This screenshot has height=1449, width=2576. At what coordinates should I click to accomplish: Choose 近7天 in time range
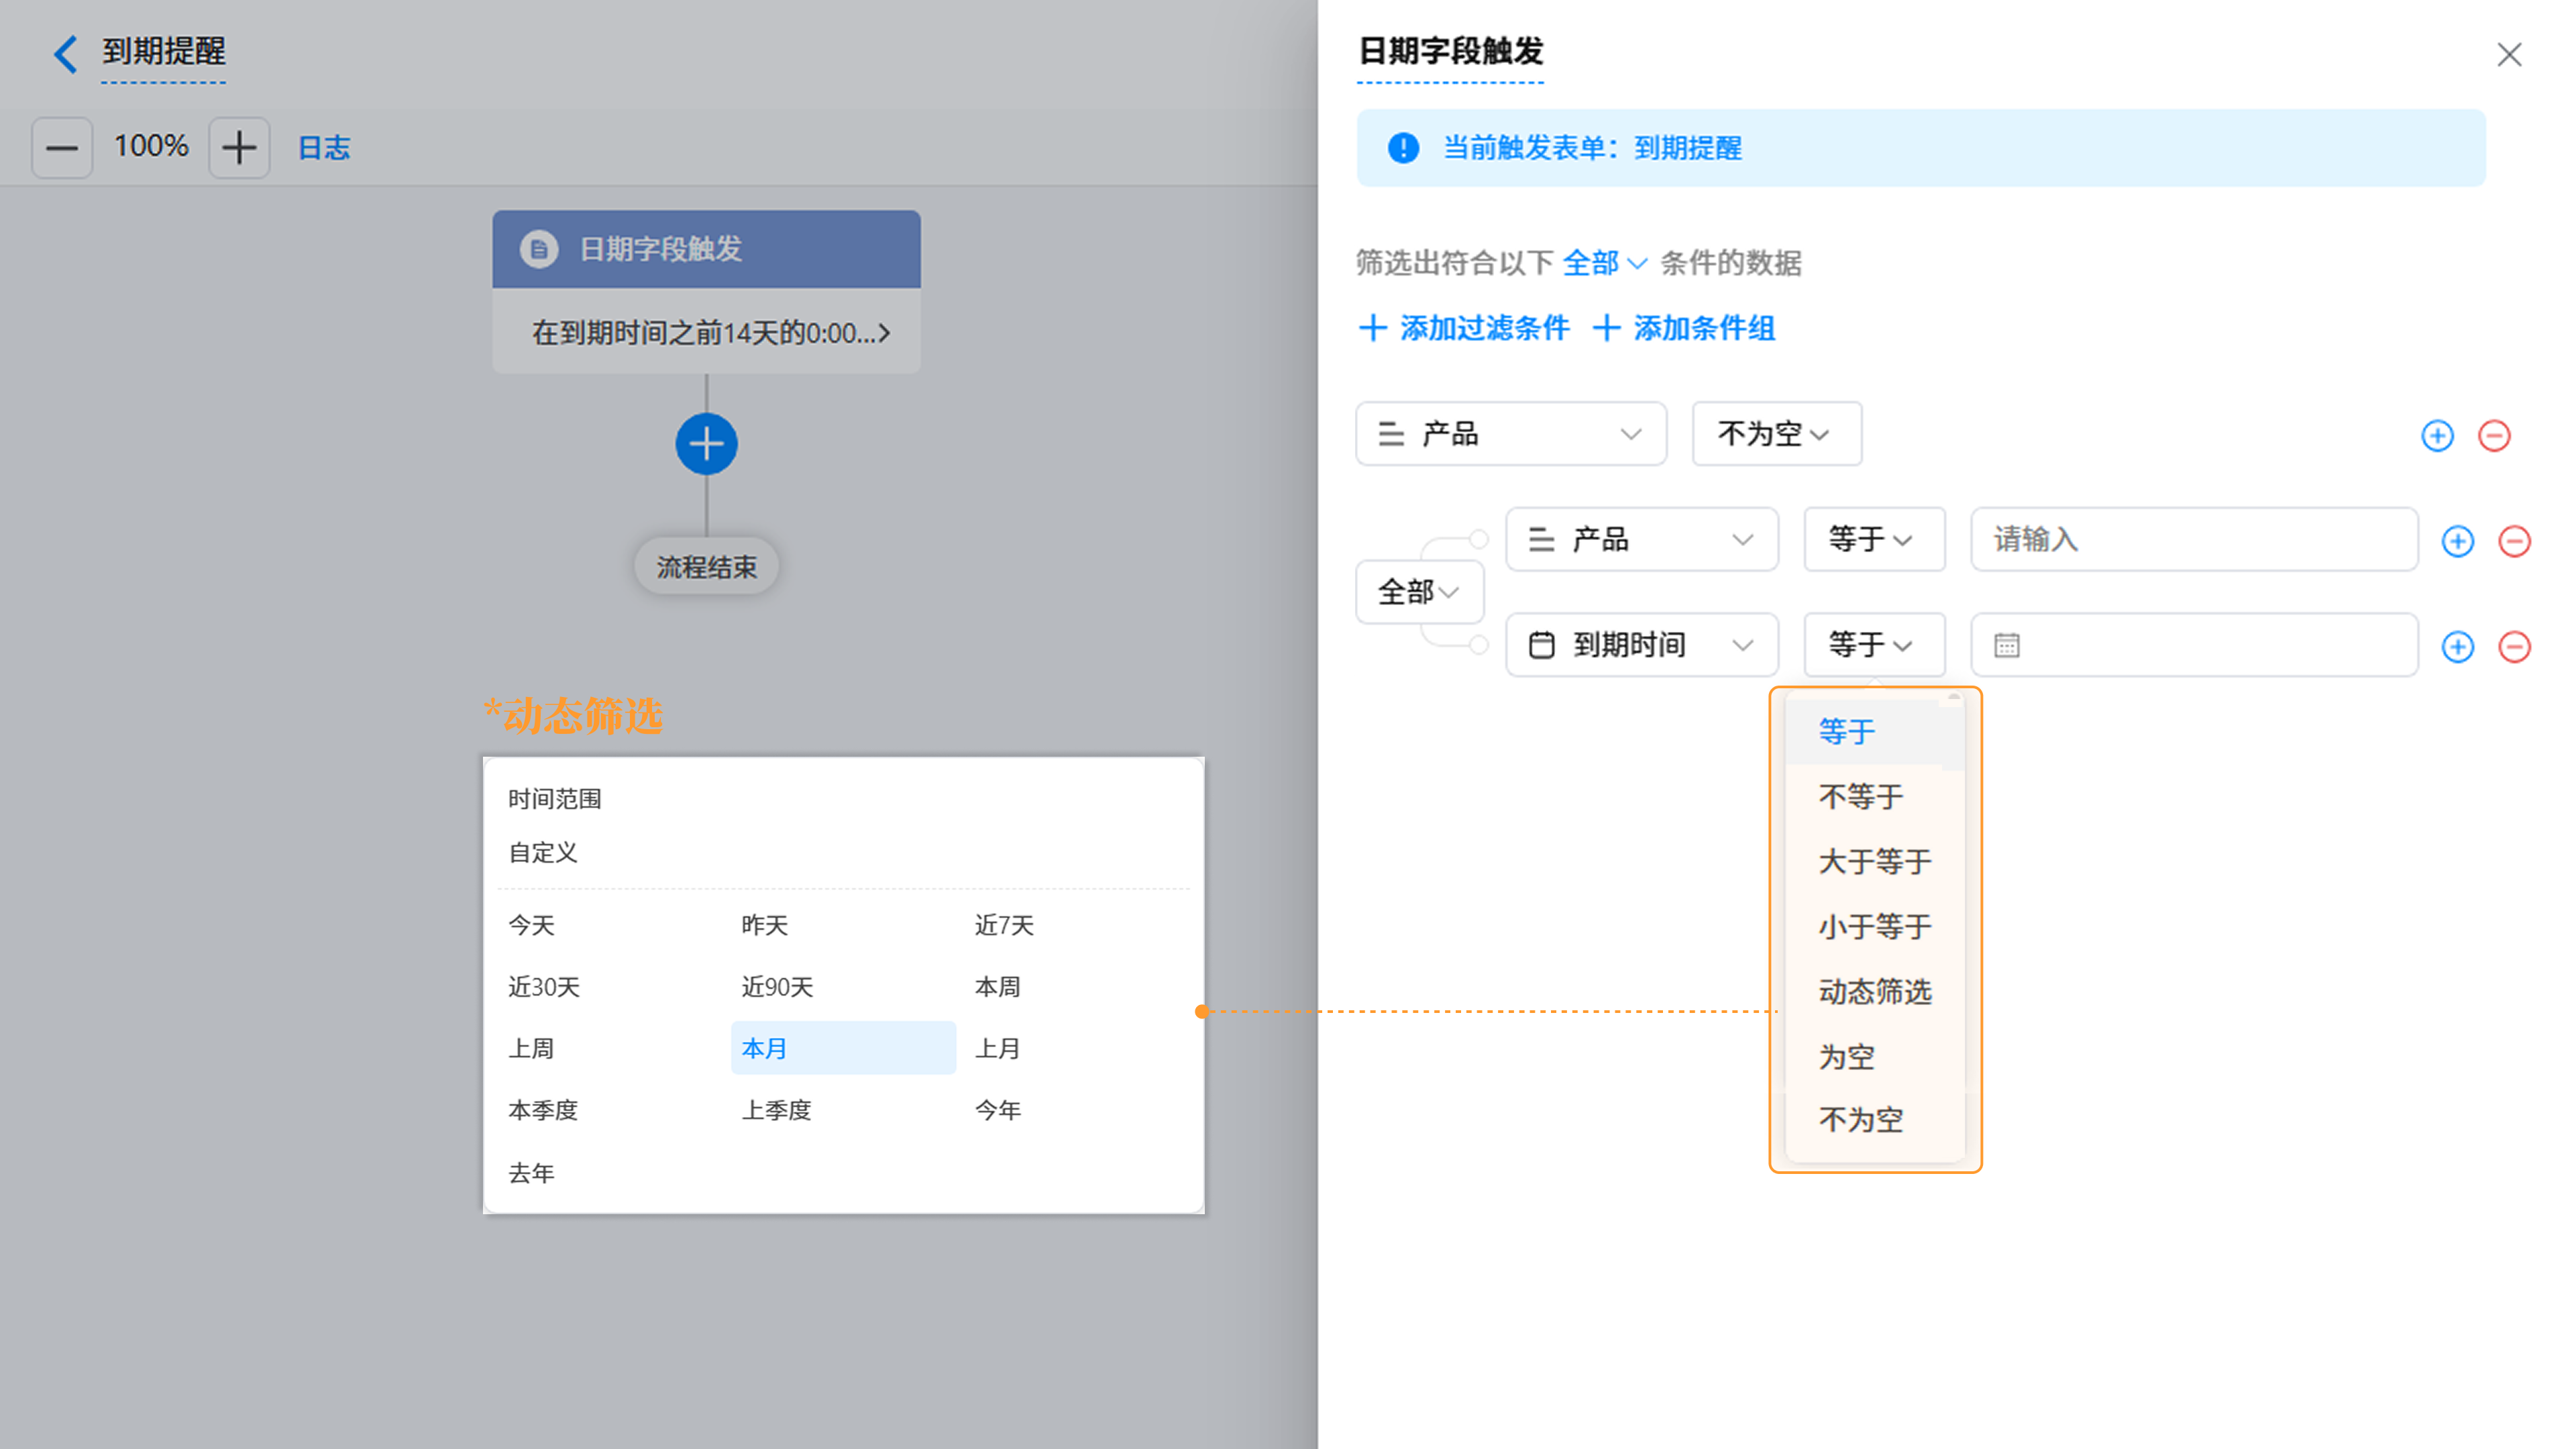click(1004, 925)
